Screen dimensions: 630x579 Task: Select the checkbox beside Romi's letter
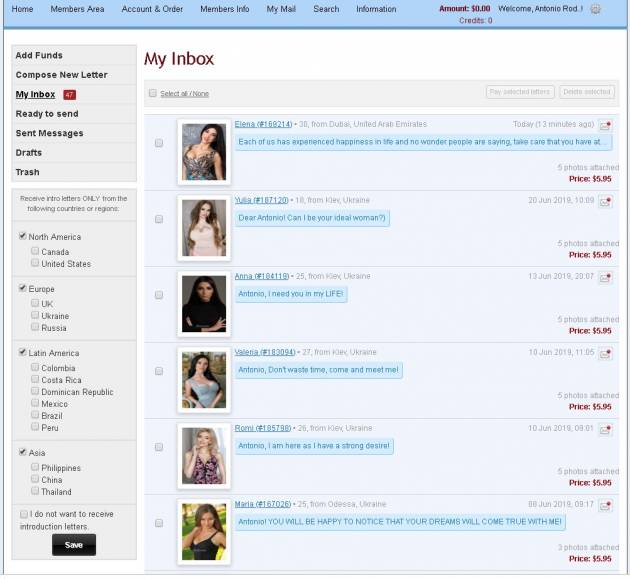click(159, 447)
